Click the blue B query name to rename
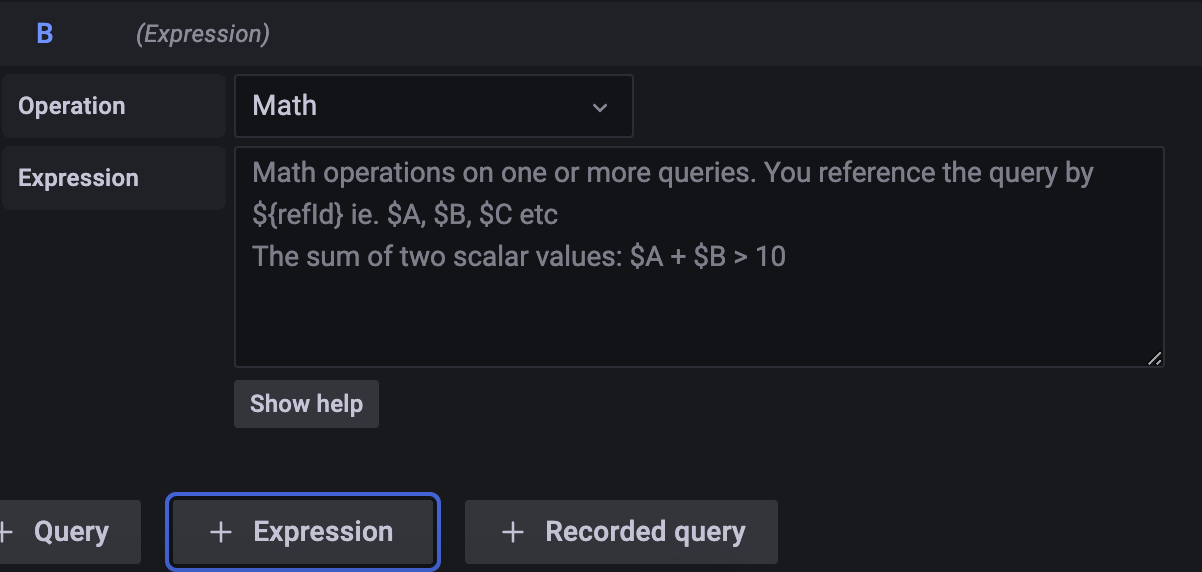Screen dimensions: 1202x572 [x=45, y=33]
